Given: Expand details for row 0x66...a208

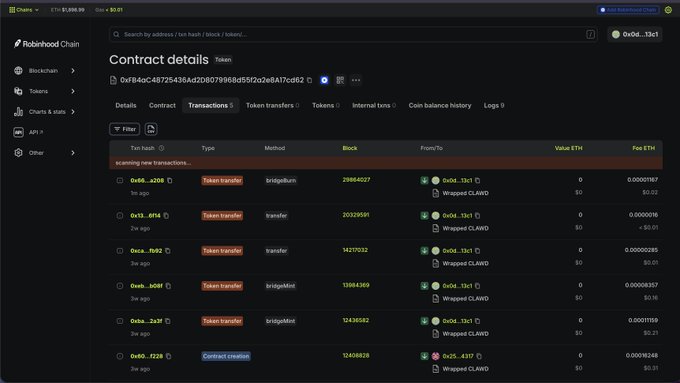Looking at the screenshot, I should coord(120,180).
